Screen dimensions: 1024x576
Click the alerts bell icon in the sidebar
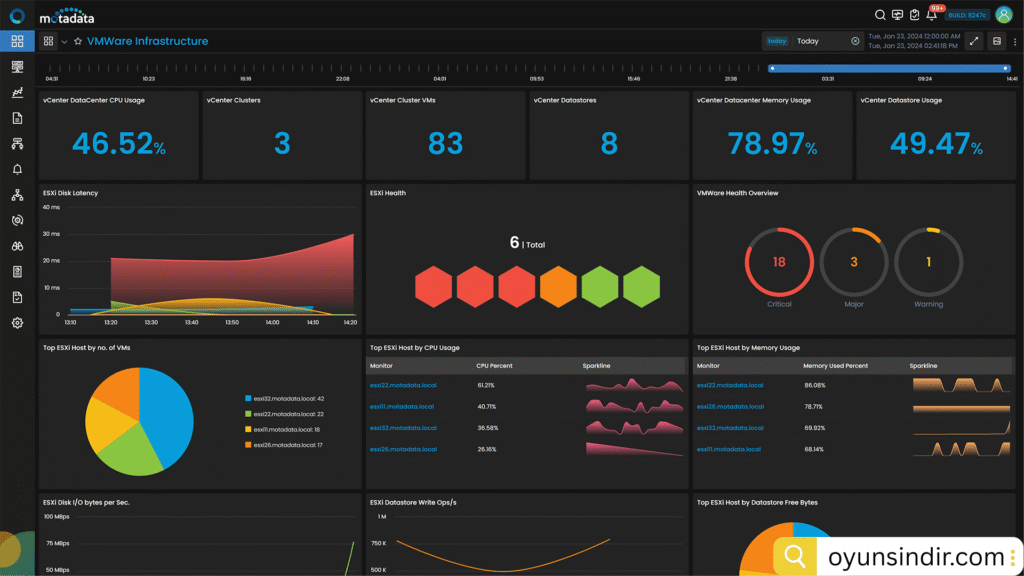pos(17,169)
